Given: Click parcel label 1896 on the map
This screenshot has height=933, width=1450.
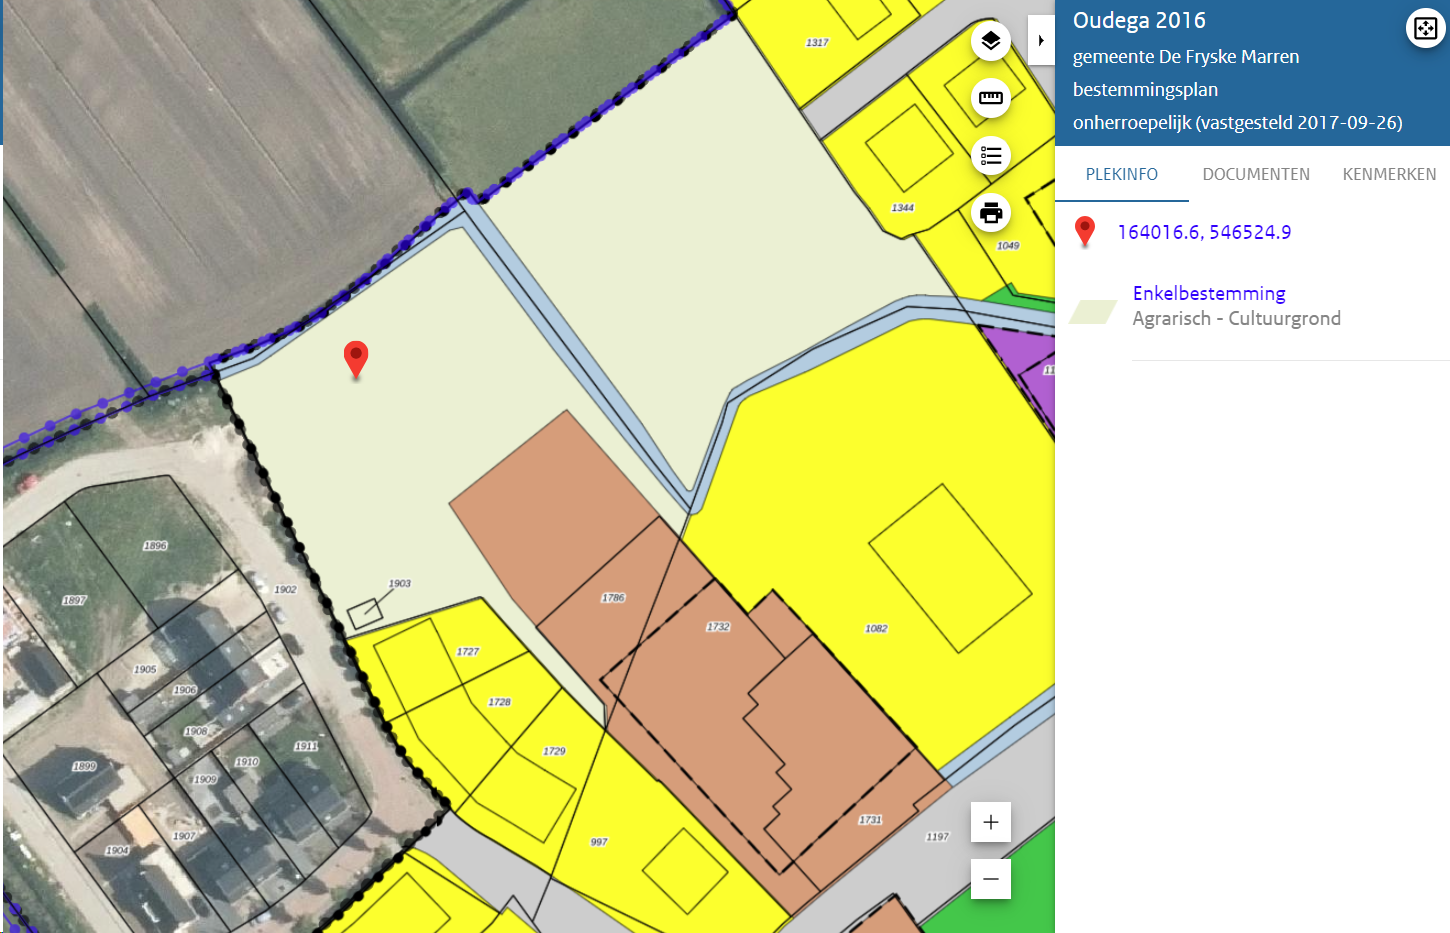Looking at the screenshot, I should point(155,546).
